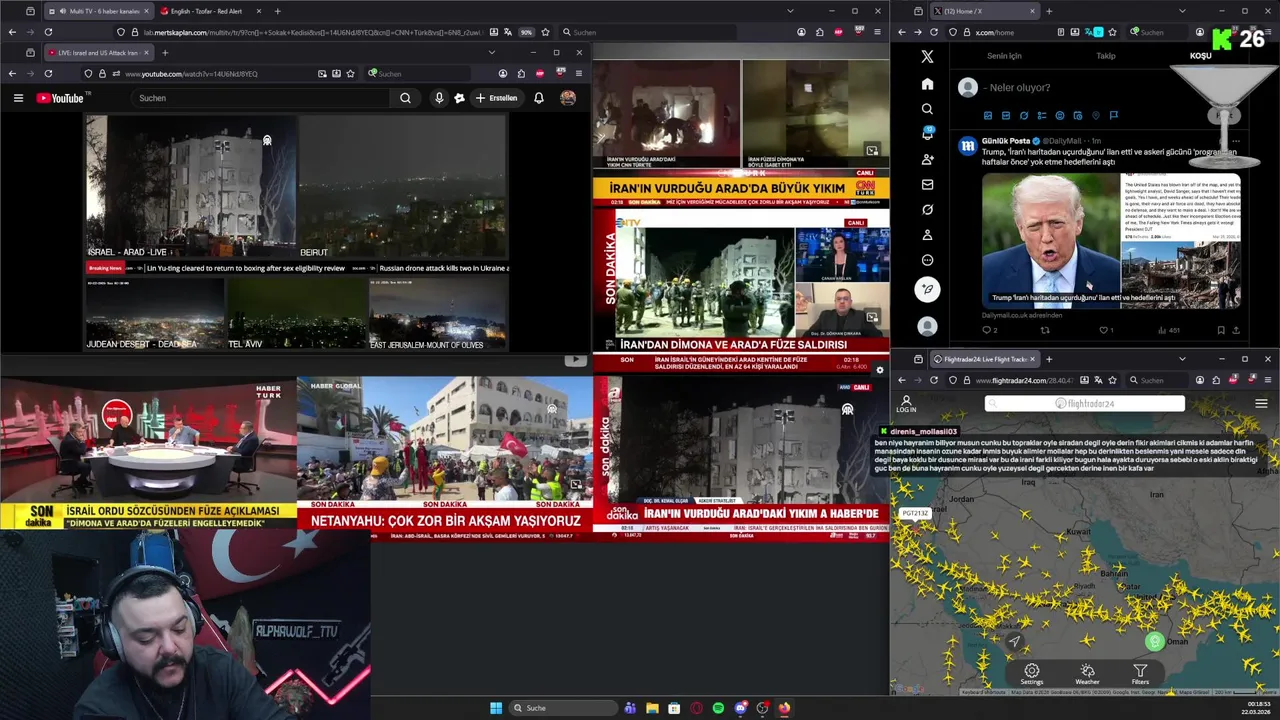Reply to the Günlük Posta tweet
The width and height of the screenshot is (1280, 720).
pos(988,330)
